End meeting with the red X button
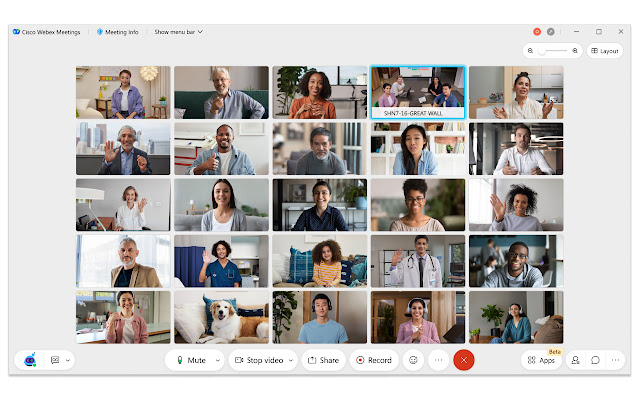Image resolution: width=640 pixels, height=400 pixels. [x=464, y=360]
